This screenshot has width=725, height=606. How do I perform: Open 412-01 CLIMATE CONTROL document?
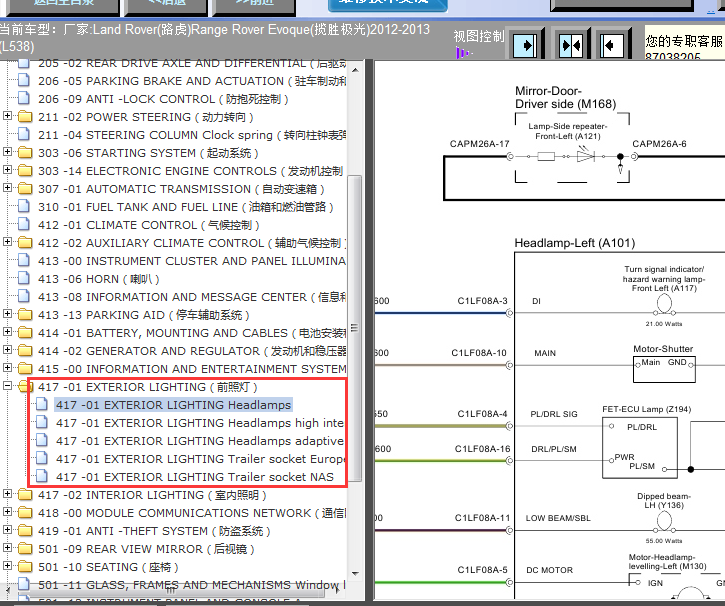pos(148,225)
